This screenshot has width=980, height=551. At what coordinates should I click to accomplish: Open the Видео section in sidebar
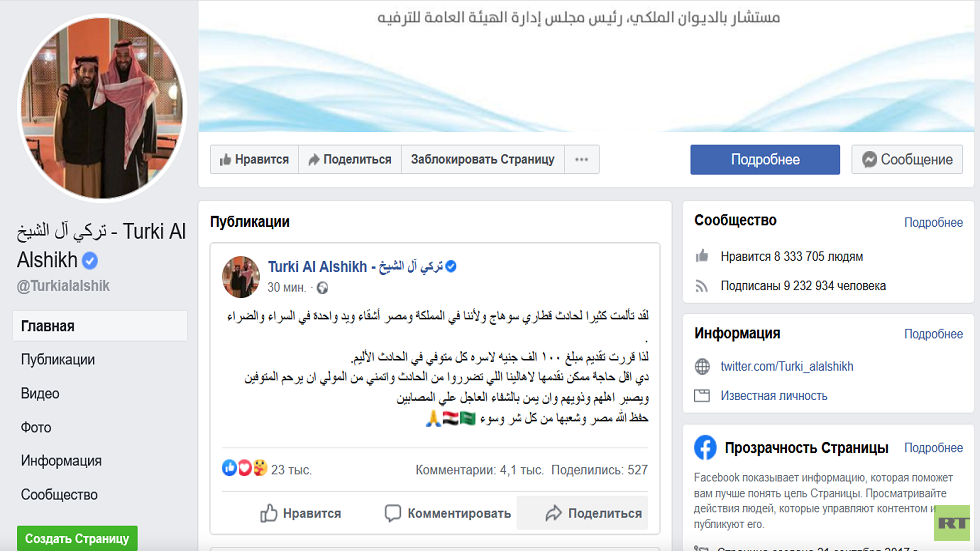click(40, 394)
